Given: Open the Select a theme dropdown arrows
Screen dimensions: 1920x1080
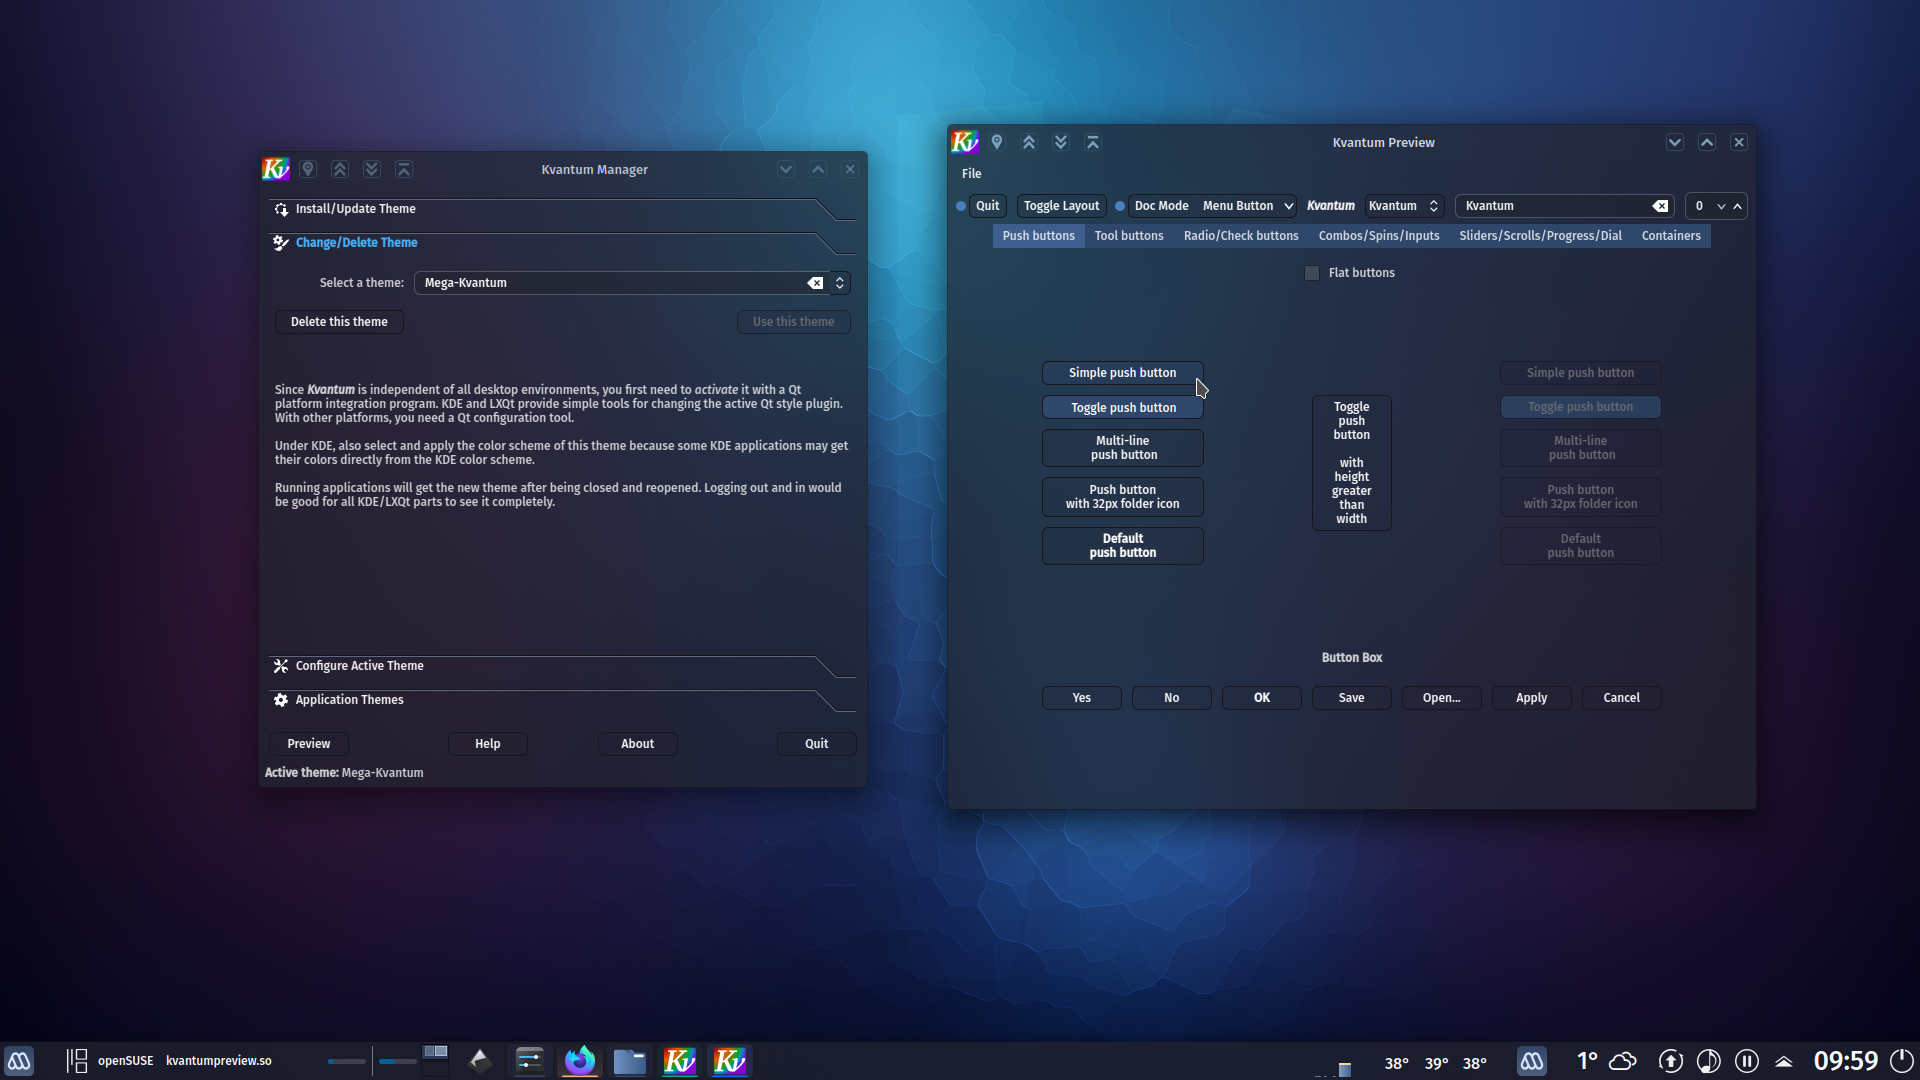Looking at the screenshot, I should [840, 283].
